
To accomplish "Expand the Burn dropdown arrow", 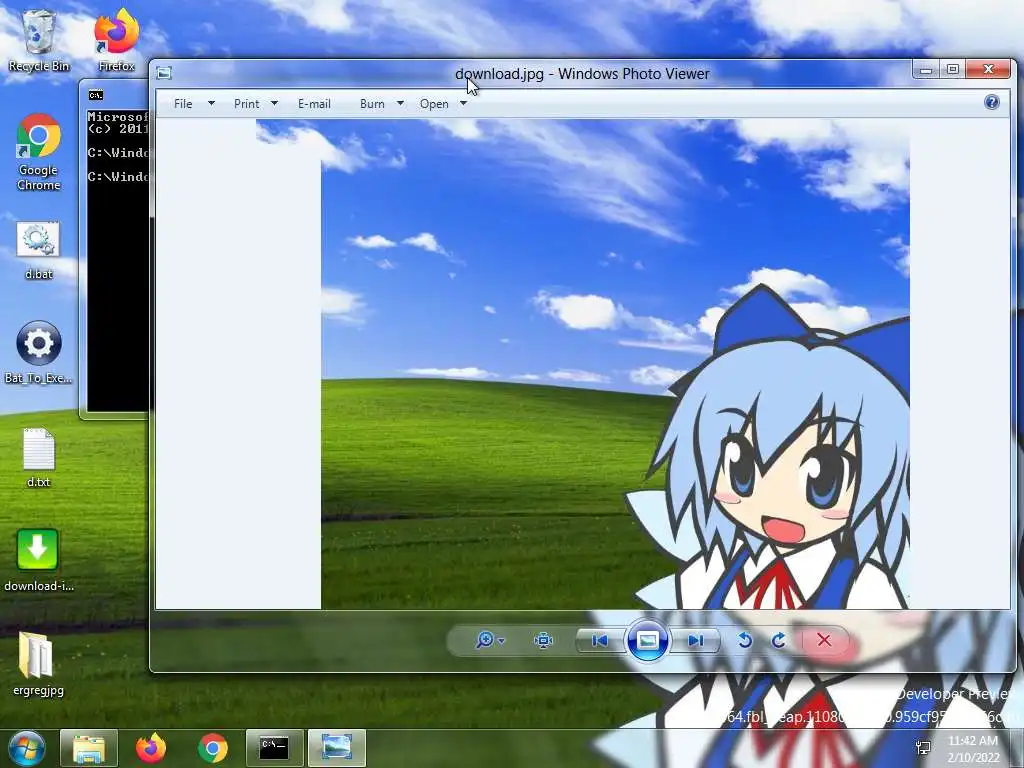I will pyautogui.click(x=400, y=103).
